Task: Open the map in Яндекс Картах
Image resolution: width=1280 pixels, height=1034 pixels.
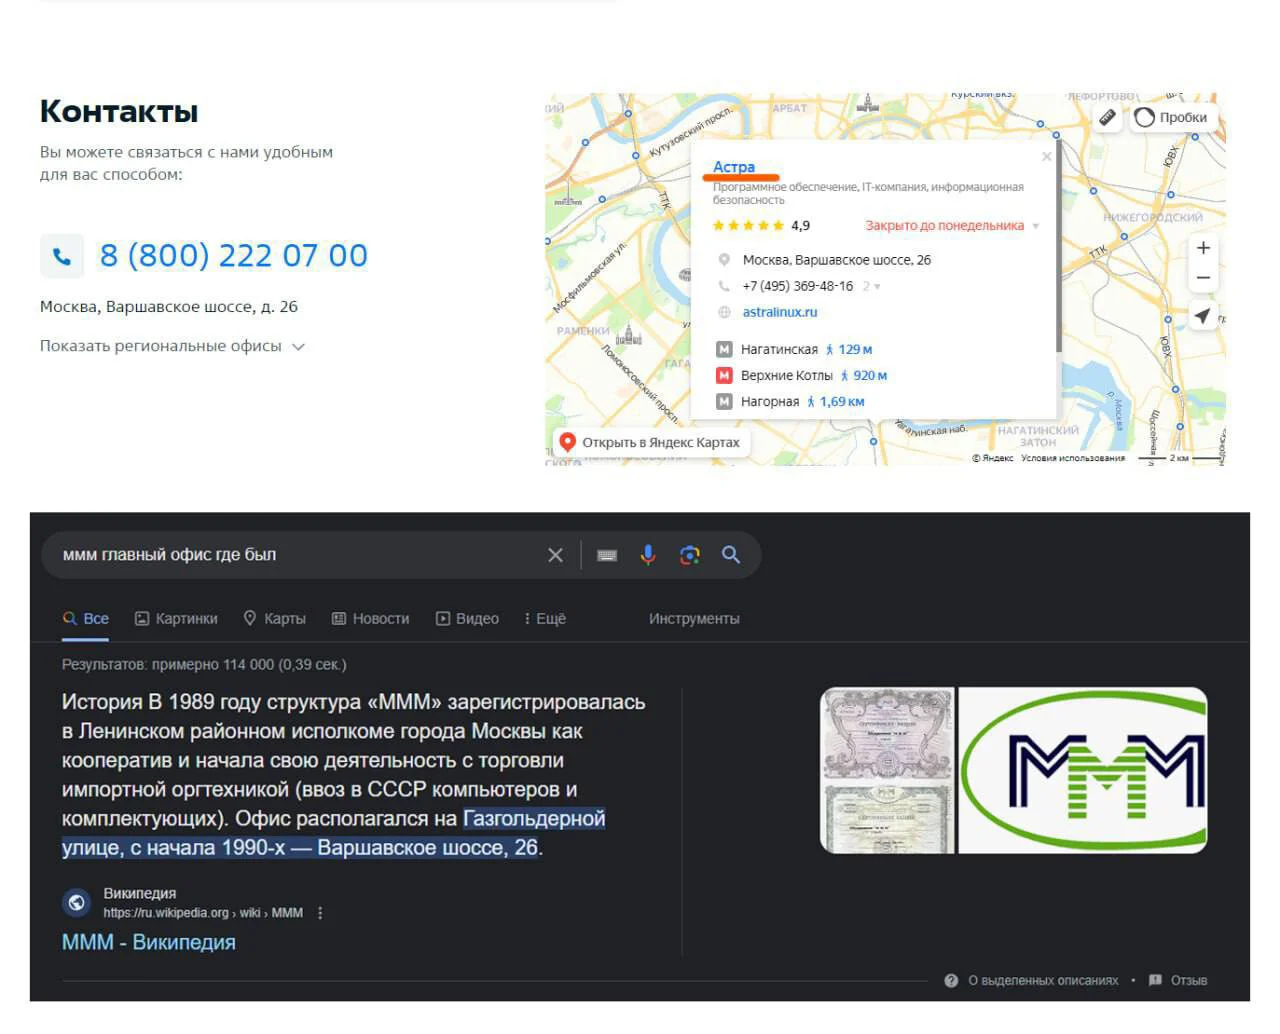Action: (x=650, y=442)
